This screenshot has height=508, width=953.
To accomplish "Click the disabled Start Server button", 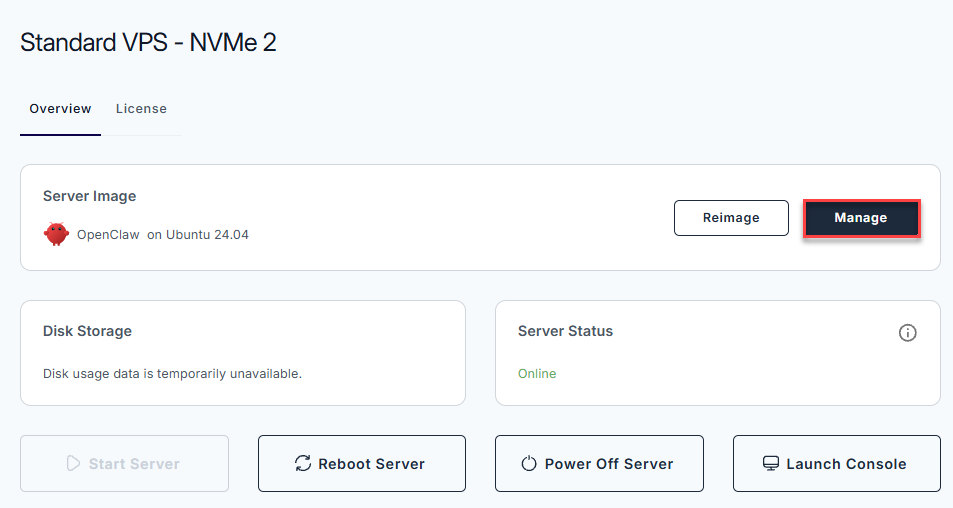I will coord(125,464).
